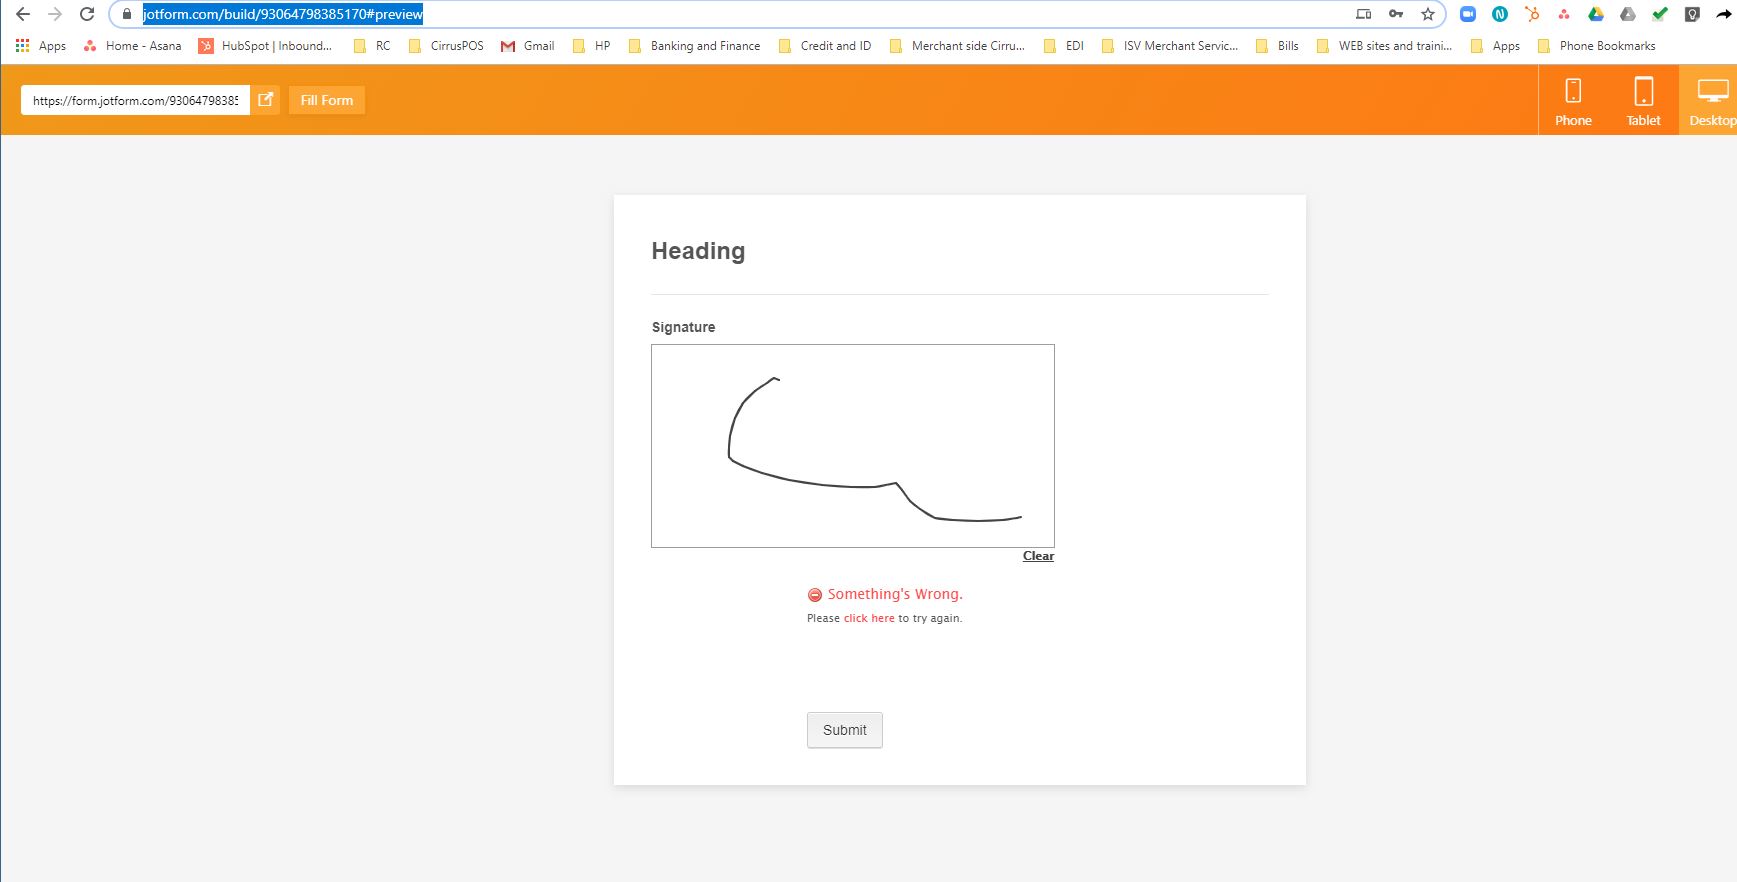Open the CirrusPOS bookmark folder

pyautogui.click(x=446, y=46)
